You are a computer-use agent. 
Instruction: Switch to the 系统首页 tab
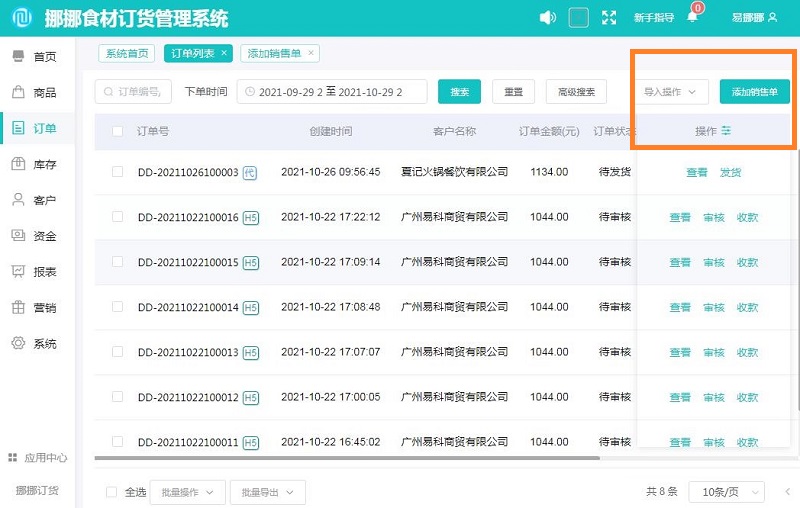point(127,53)
